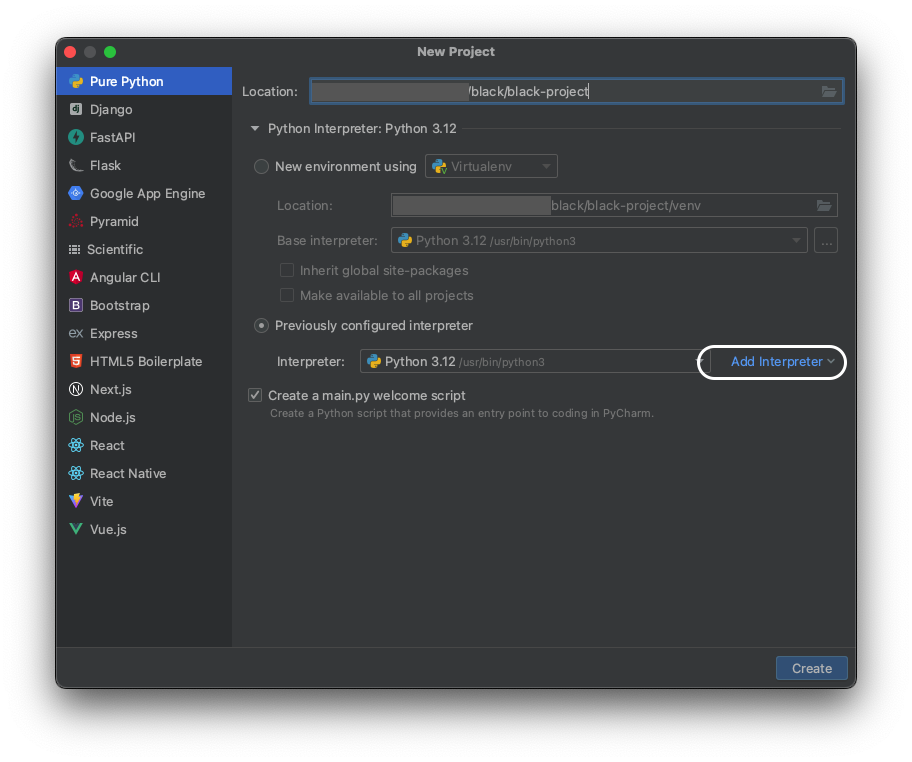Click the Express ex icon

[76, 333]
